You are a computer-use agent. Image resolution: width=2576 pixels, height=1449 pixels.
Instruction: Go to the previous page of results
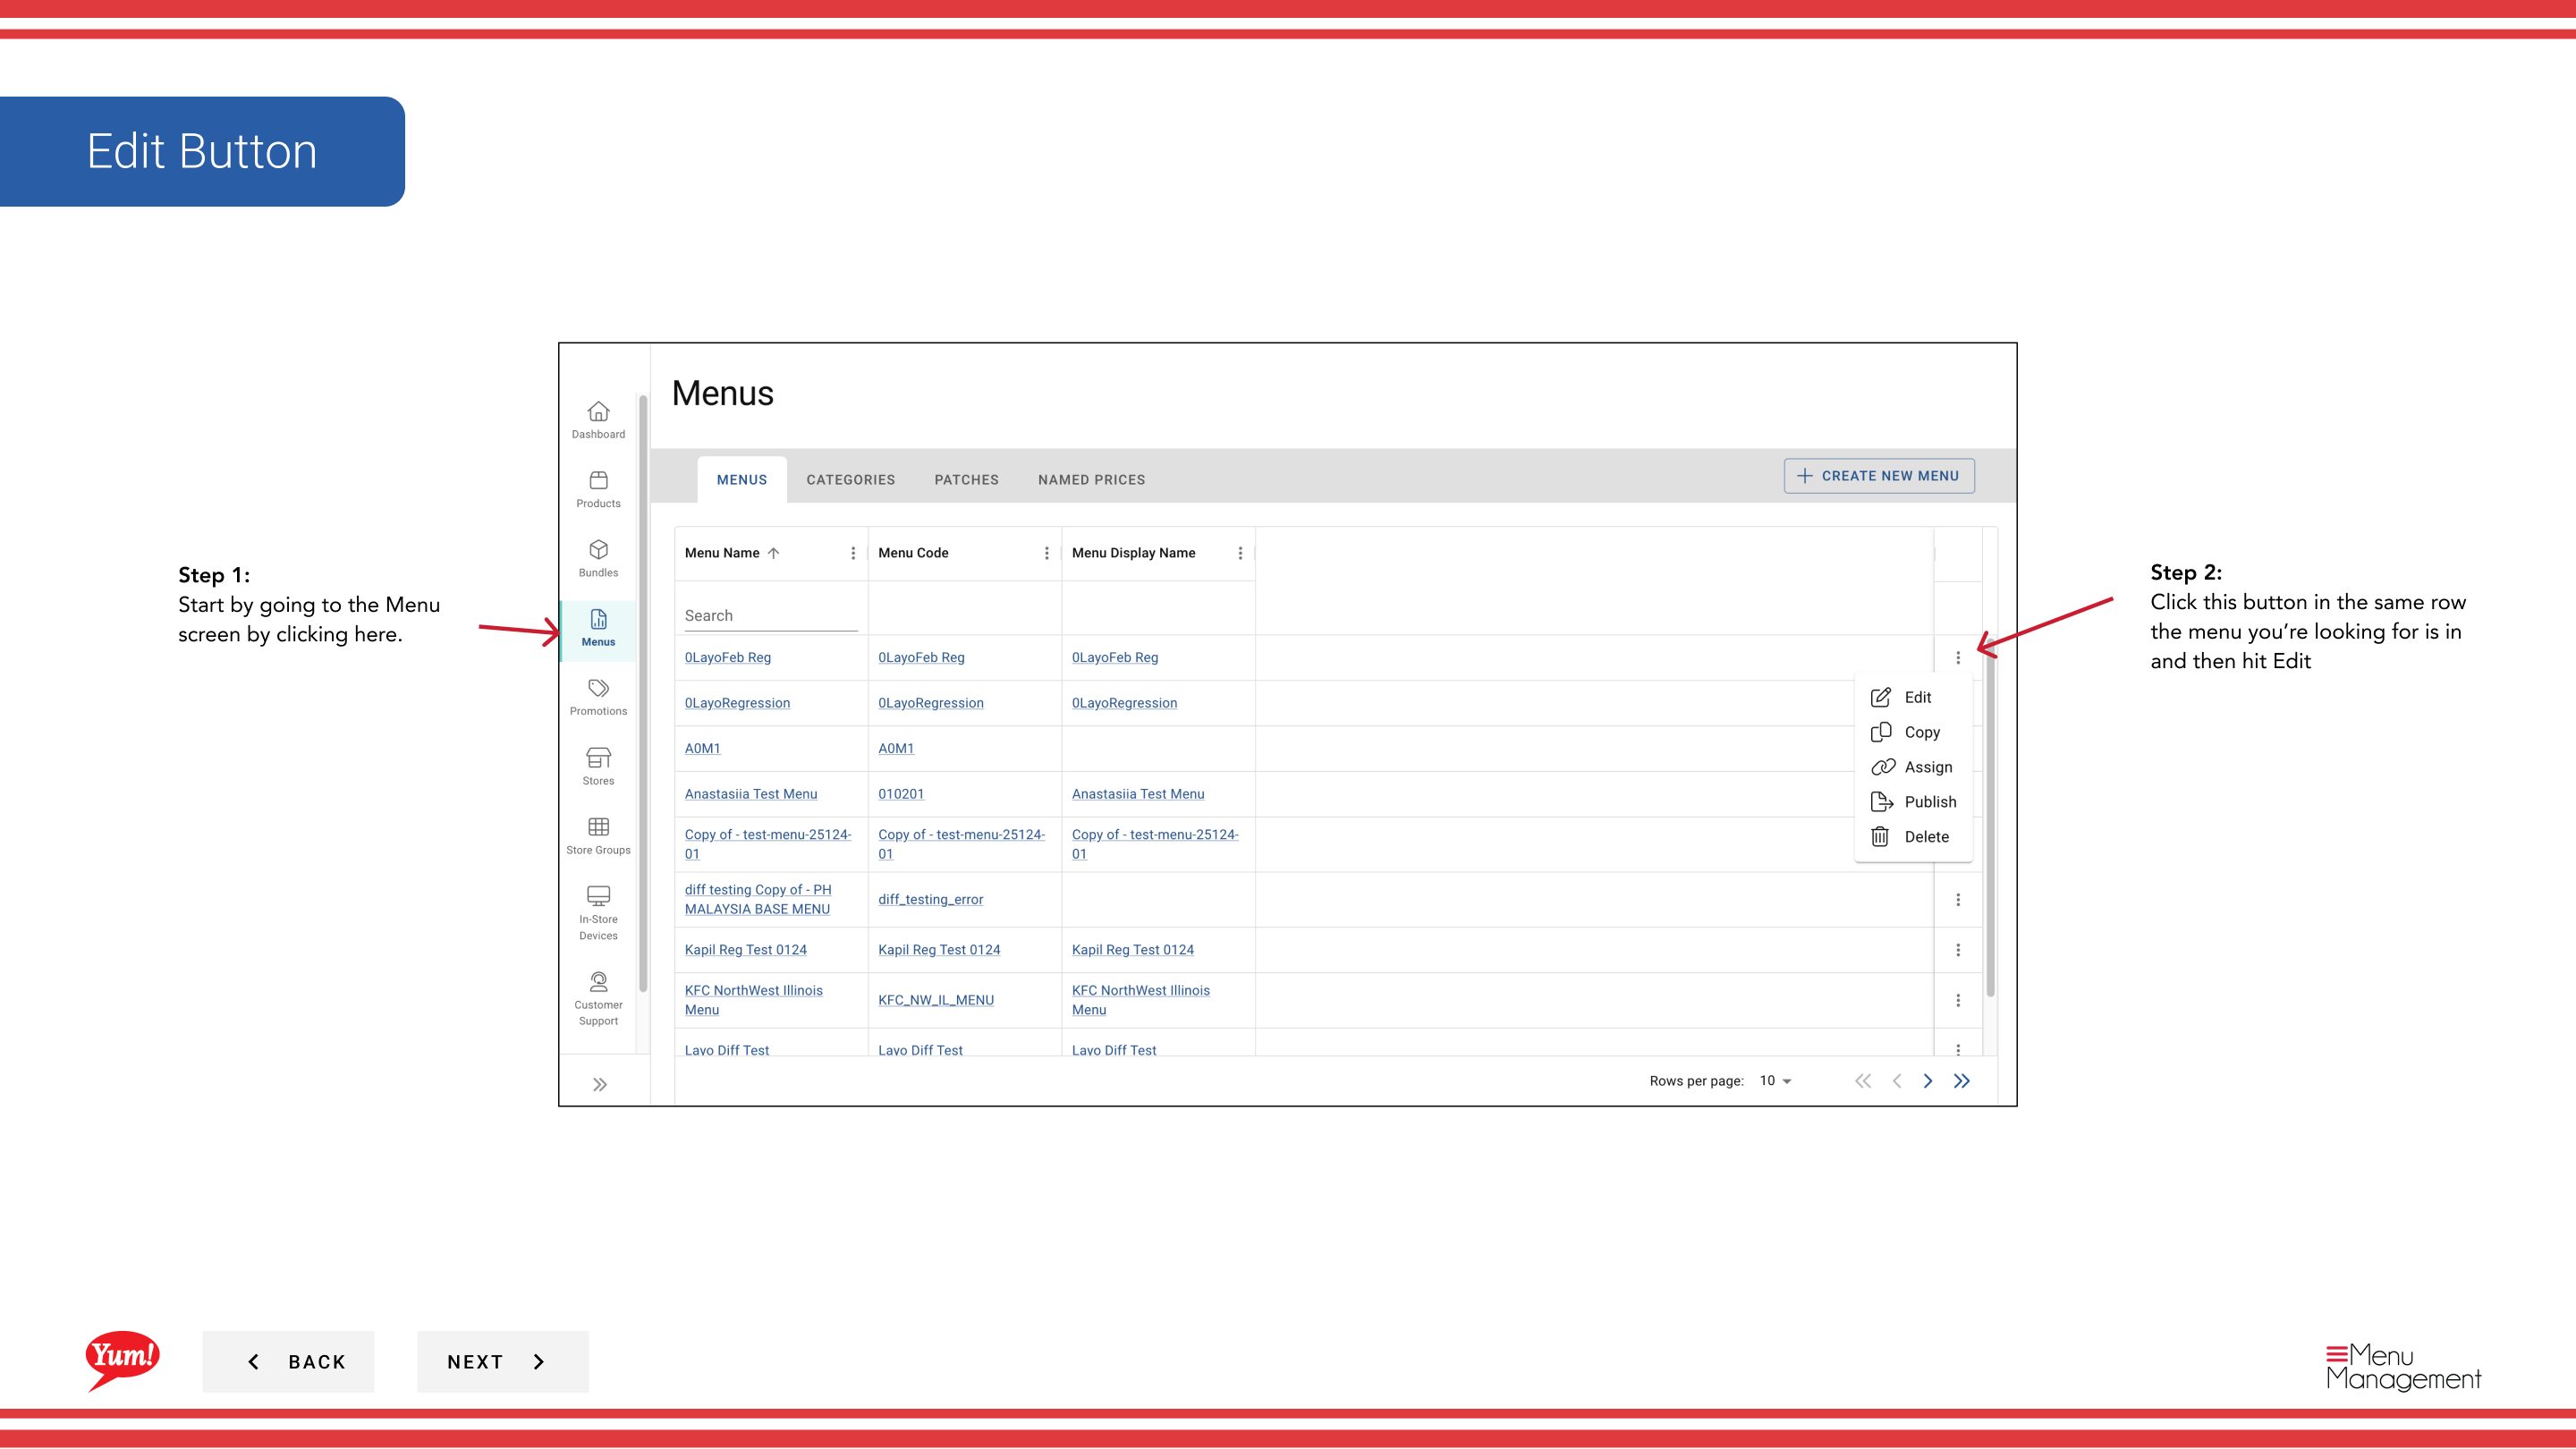(1897, 1081)
